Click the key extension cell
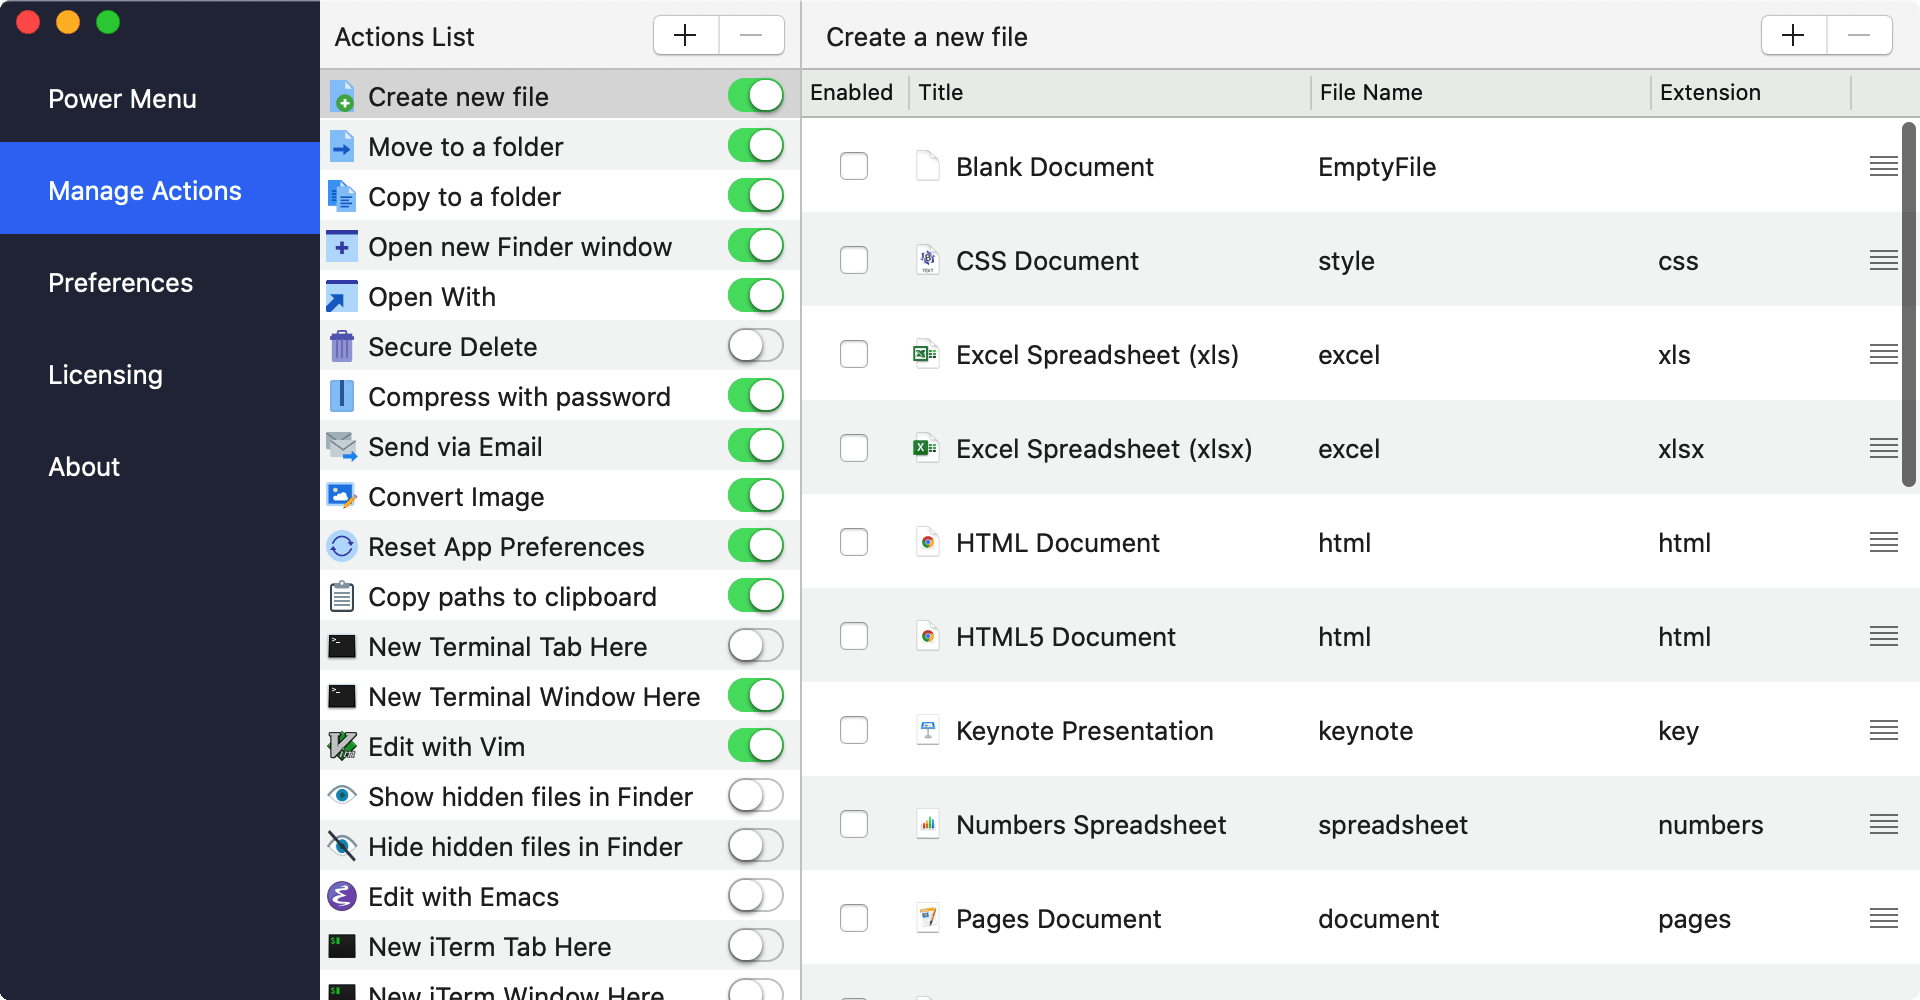1920x1000 pixels. [x=1678, y=731]
